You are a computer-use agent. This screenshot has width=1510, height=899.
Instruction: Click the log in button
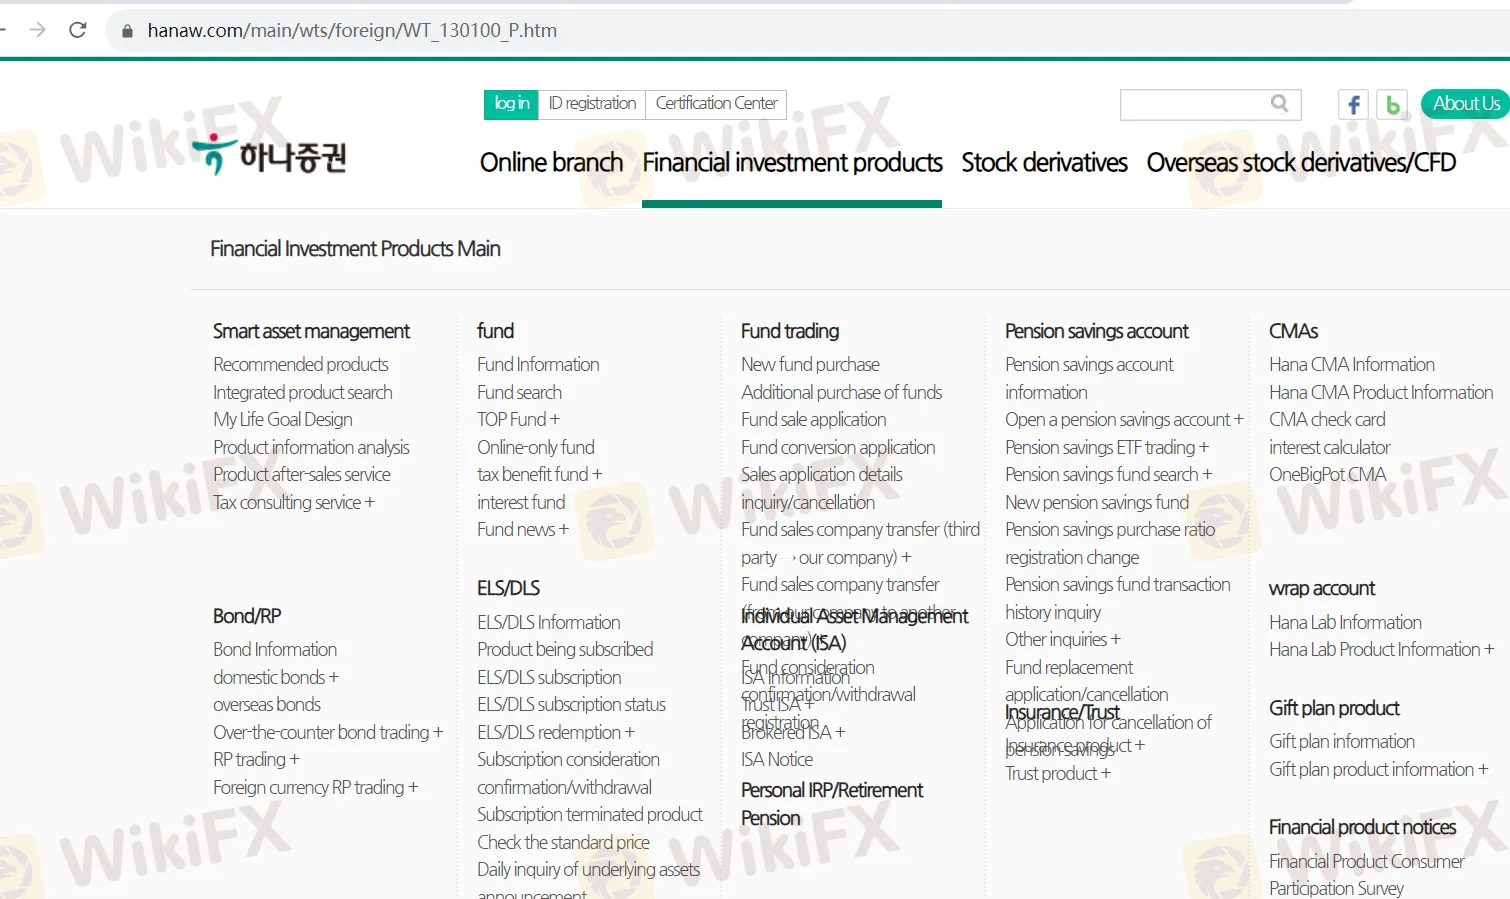point(510,104)
